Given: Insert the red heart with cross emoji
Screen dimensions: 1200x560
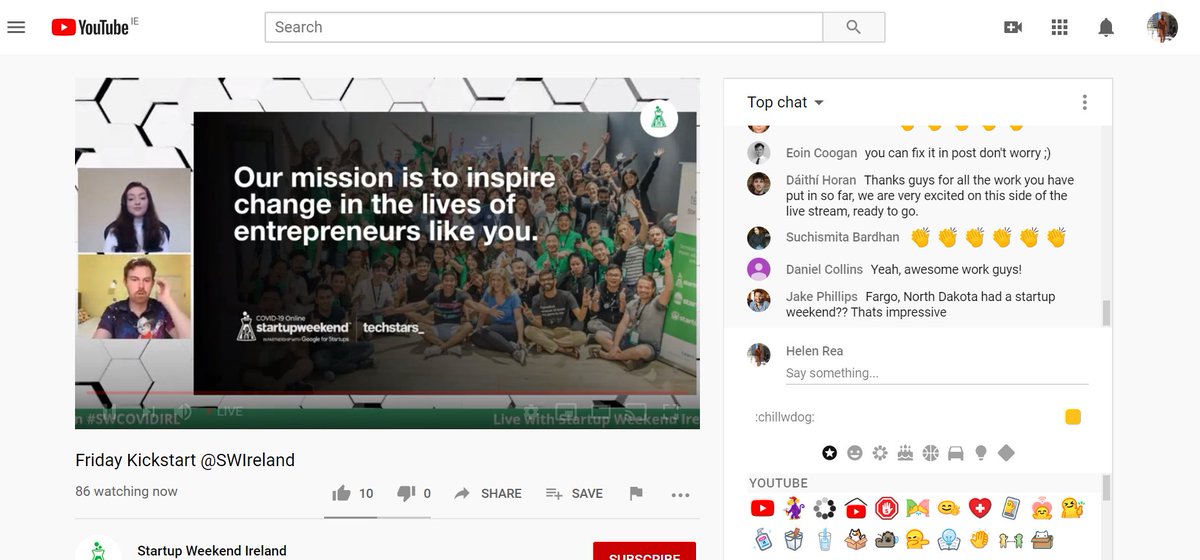Looking at the screenshot, I should pos(980,509).
